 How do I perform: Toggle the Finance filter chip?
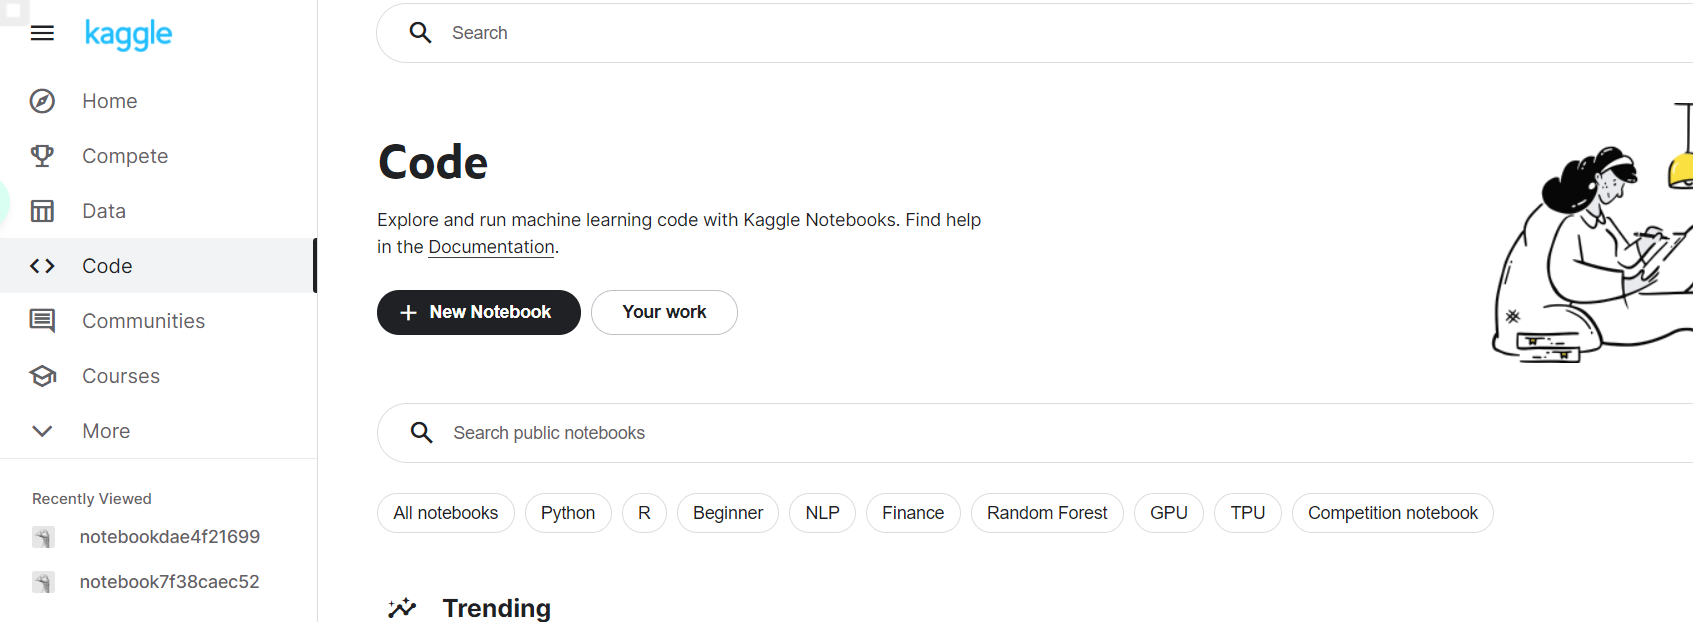(x=913, y=513)
